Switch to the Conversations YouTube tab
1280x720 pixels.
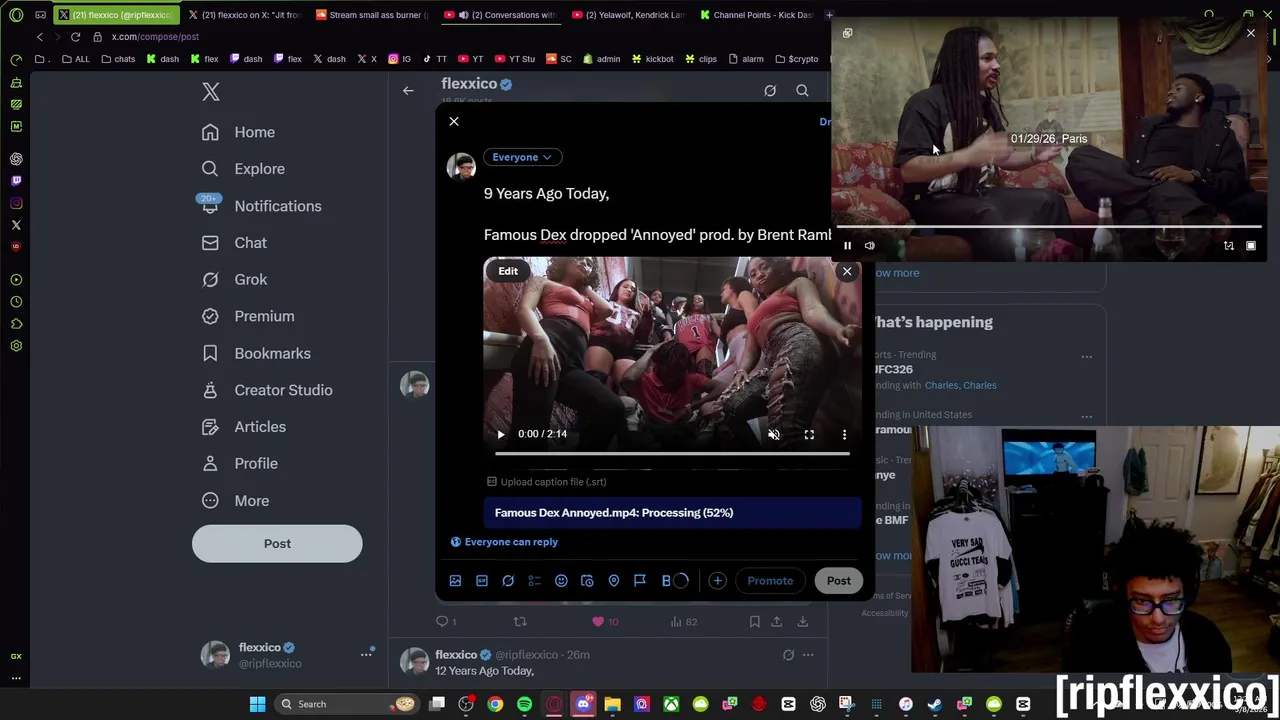(500, 15)
